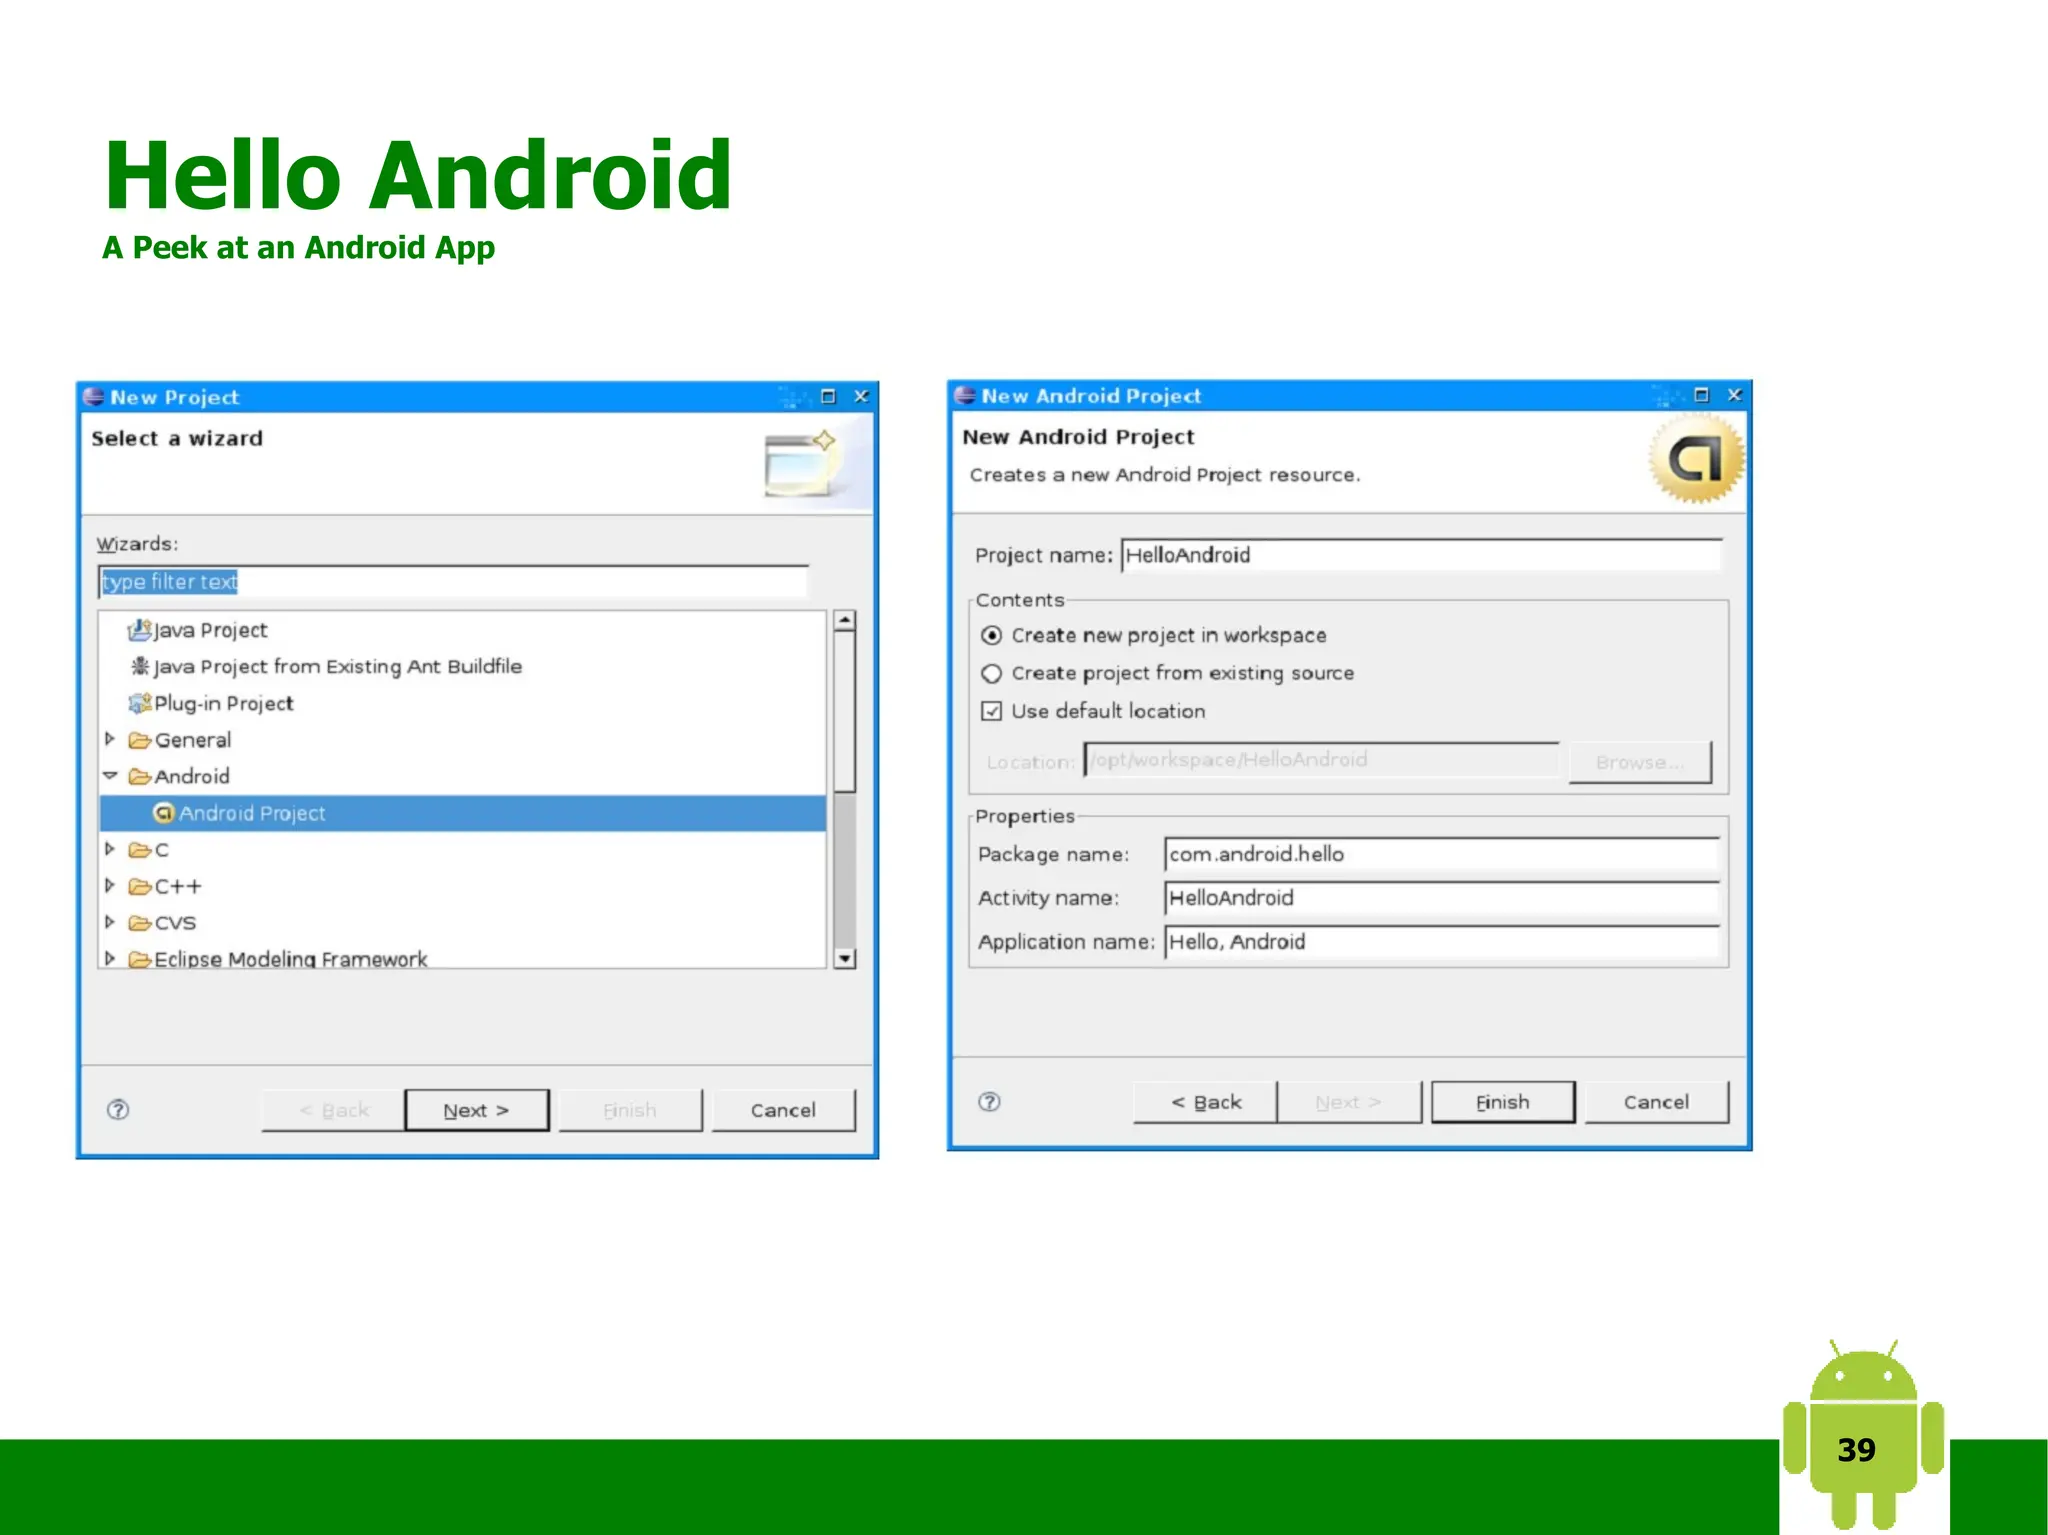Click the Project name field

1421,555
